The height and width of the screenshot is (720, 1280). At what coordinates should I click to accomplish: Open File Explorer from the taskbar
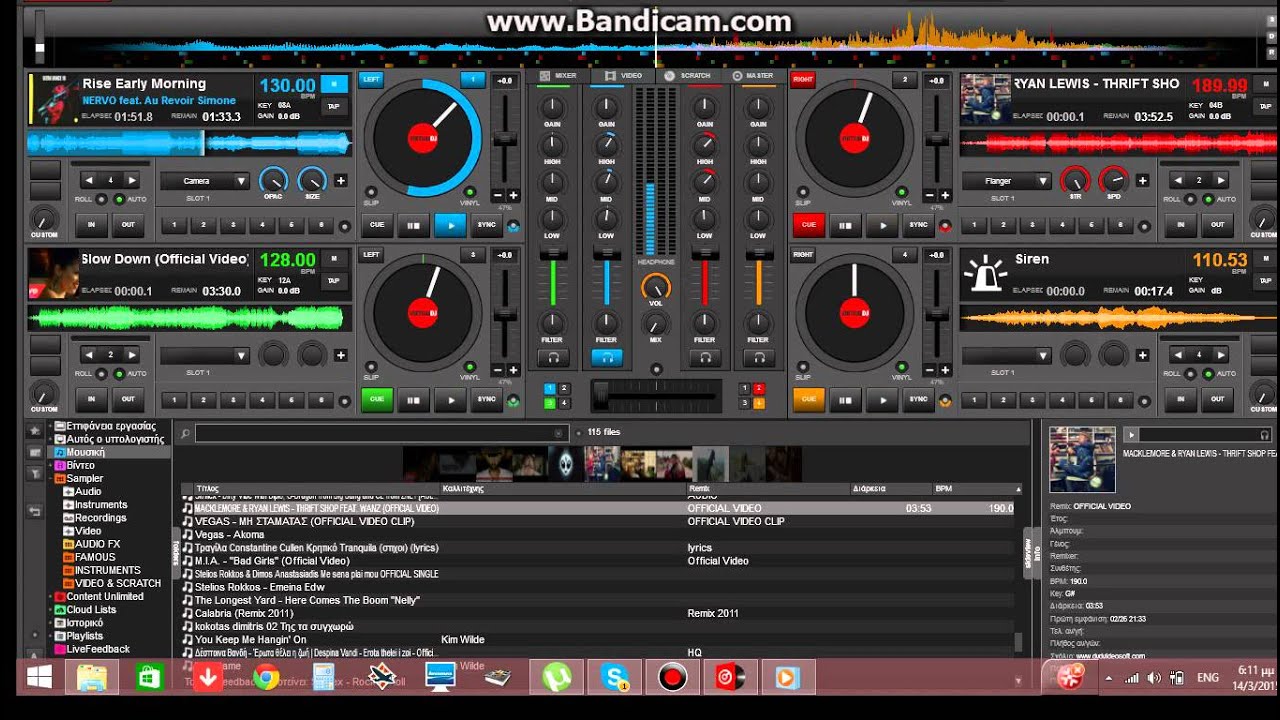(x=92, y=677)
